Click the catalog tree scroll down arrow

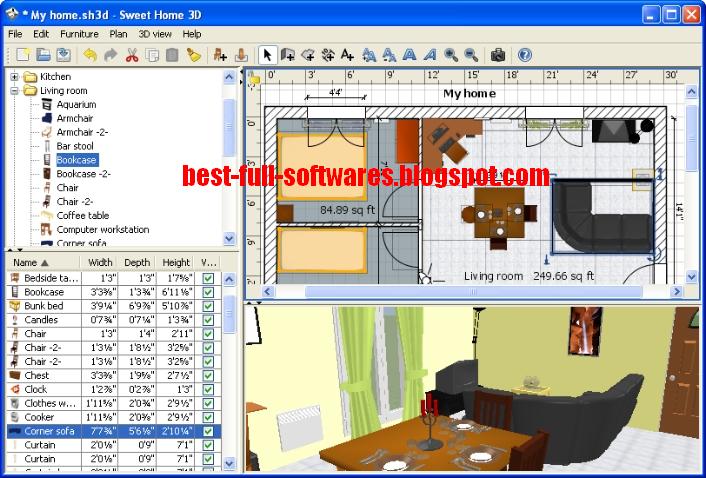(x=229, y=238)
